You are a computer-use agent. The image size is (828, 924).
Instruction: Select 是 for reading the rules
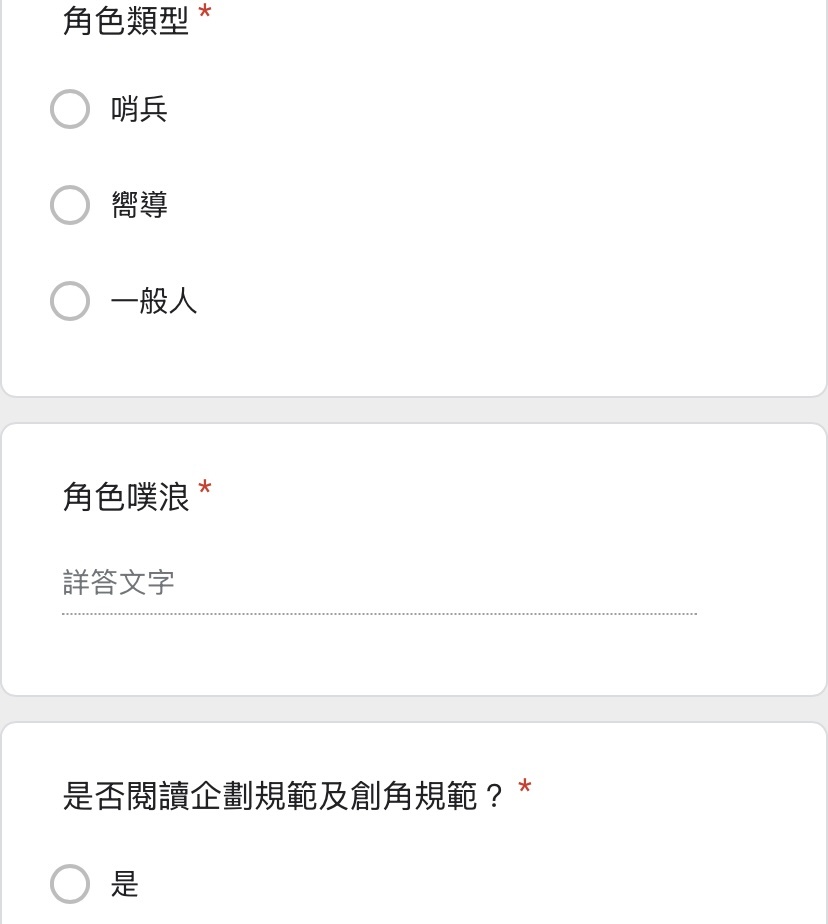(x=70, y=884)
